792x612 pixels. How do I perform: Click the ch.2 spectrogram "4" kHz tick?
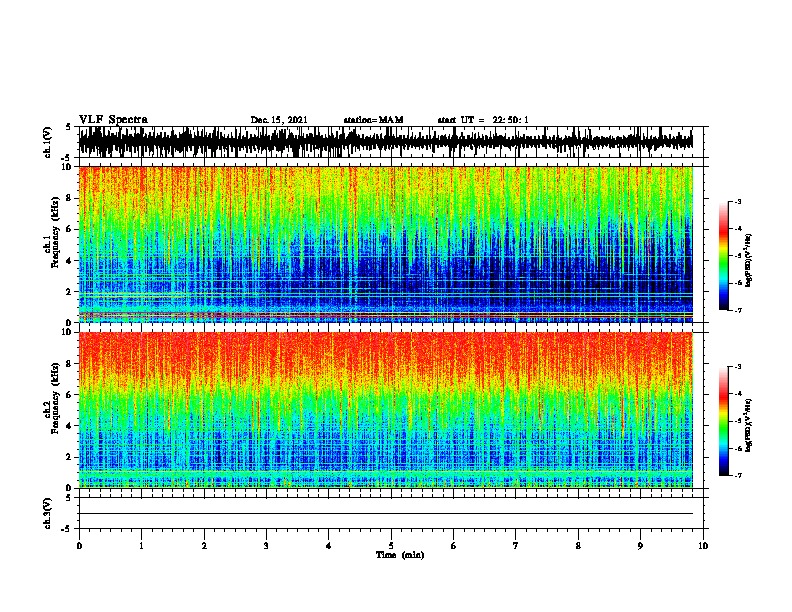(70, 426)
